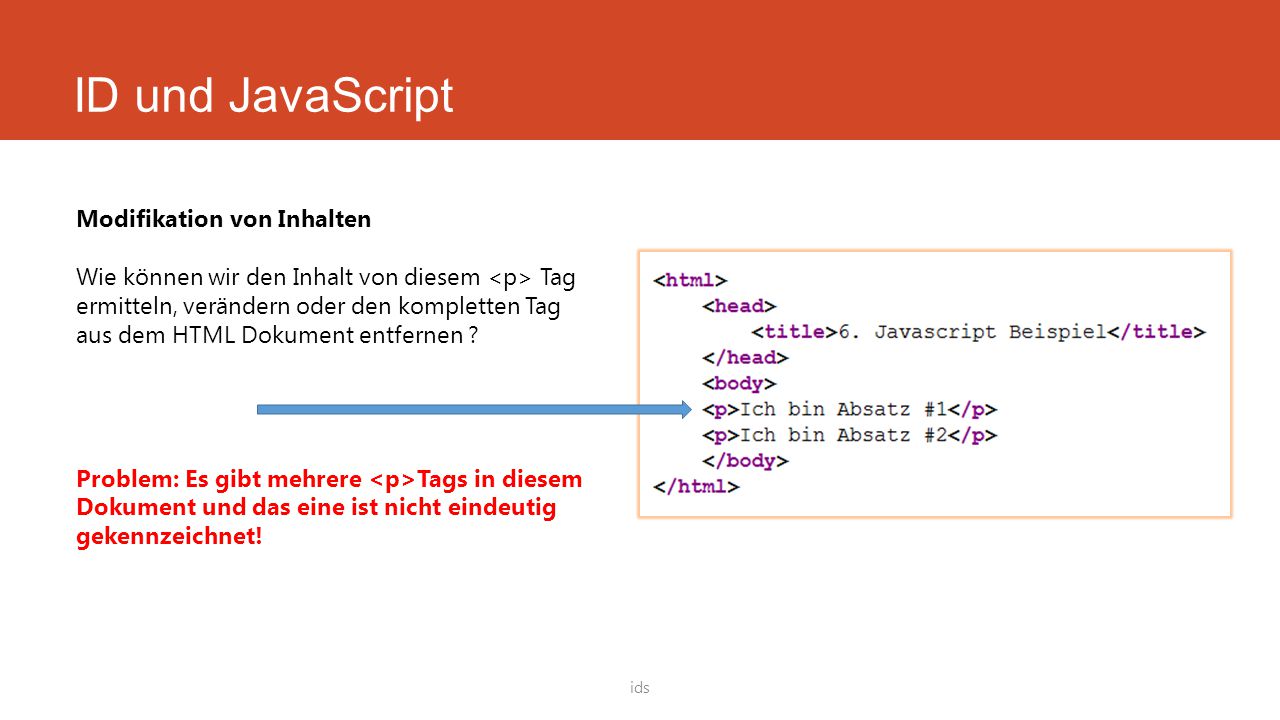Click the closing </html> tag in the code

click(696, 487)
